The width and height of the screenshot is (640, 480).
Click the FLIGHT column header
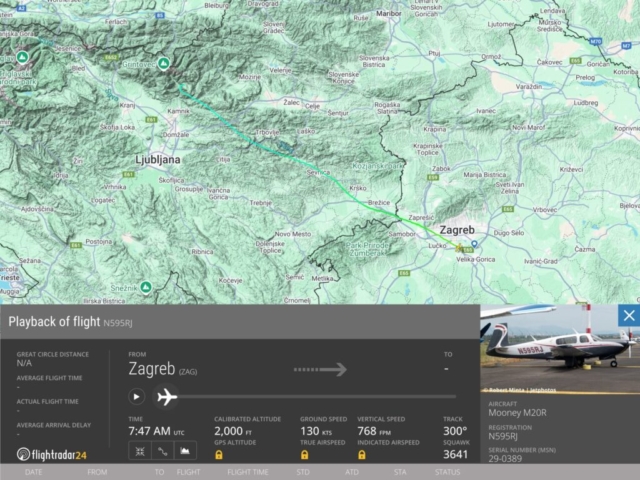point(188,472)
